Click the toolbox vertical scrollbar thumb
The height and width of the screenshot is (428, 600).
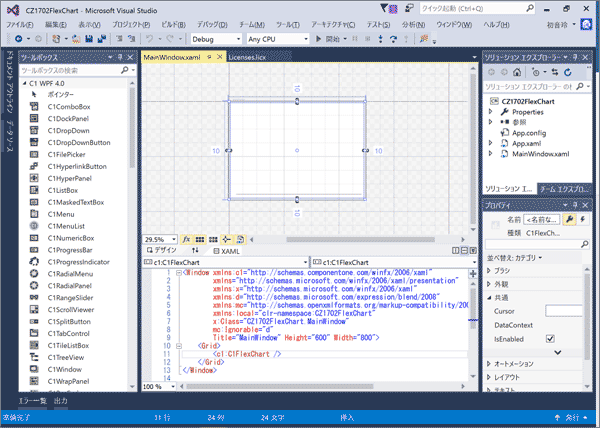coord(132,128)
